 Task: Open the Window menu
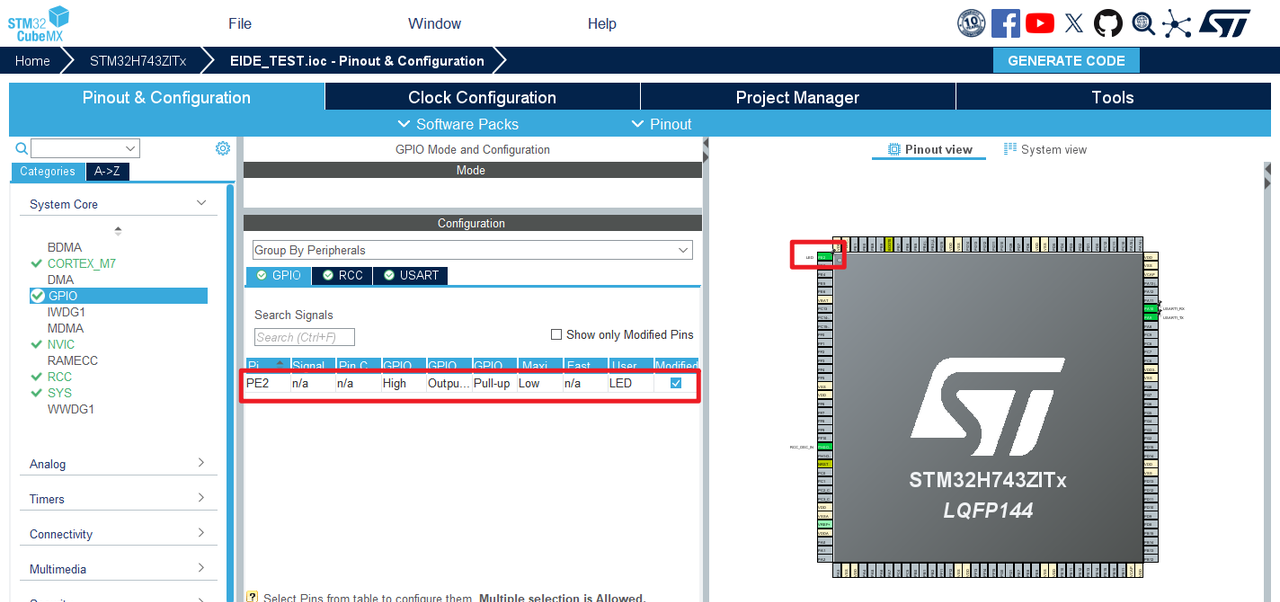pos(435,24)
